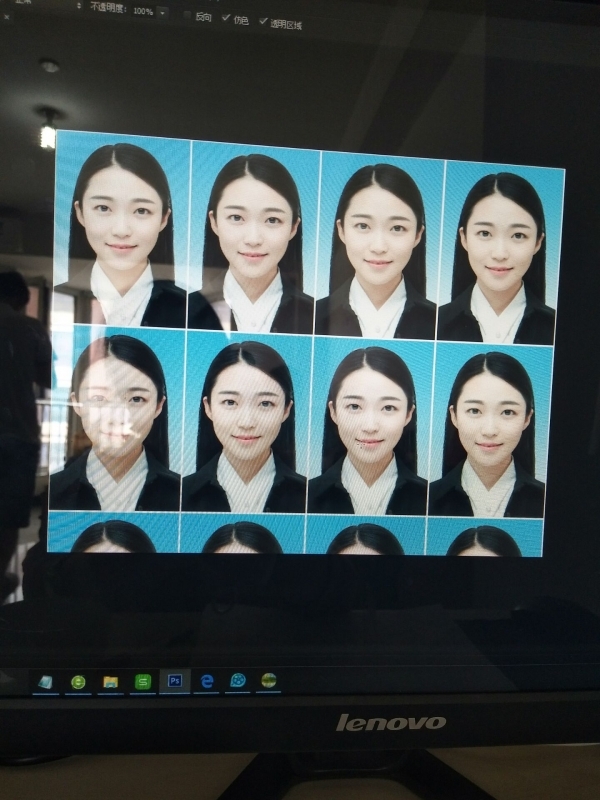Launch the green WPS "S" taskbar icon

click(143, 682)
